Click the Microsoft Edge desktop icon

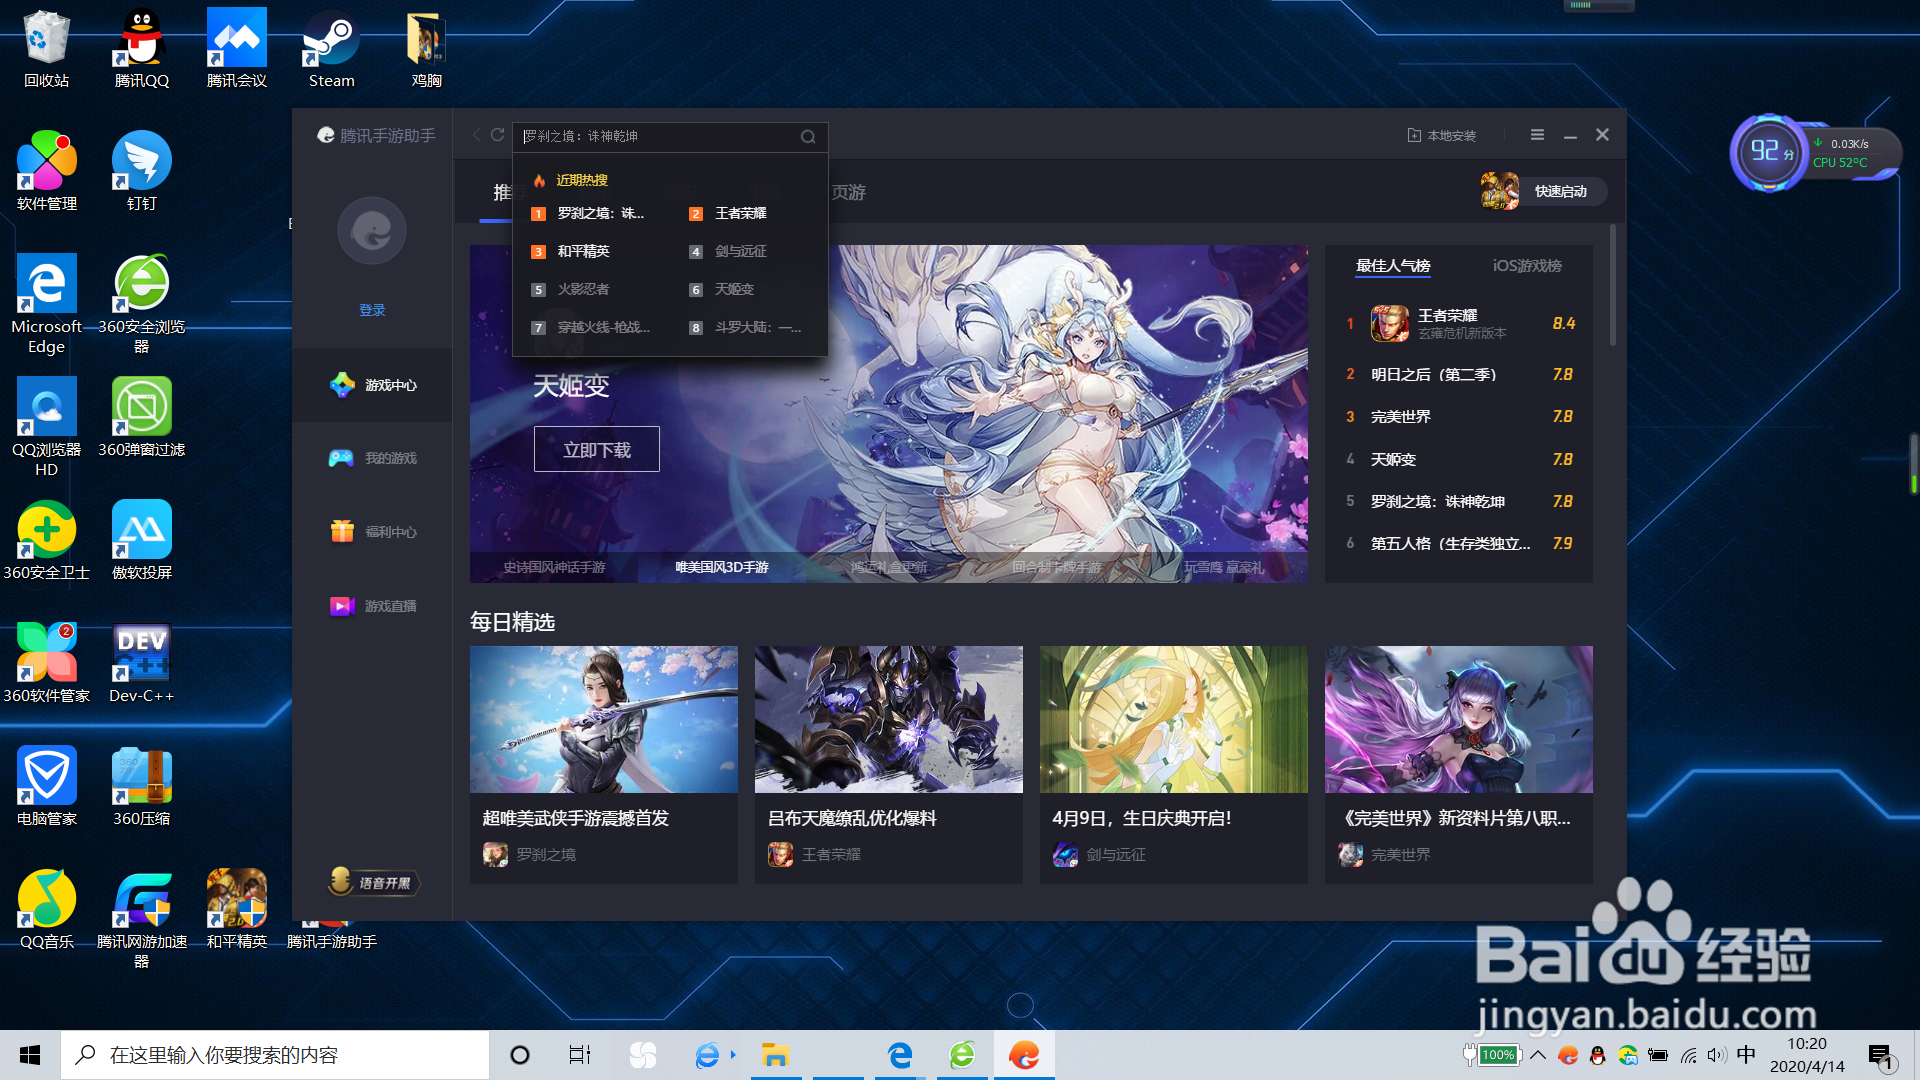click(x=47, y=303)
